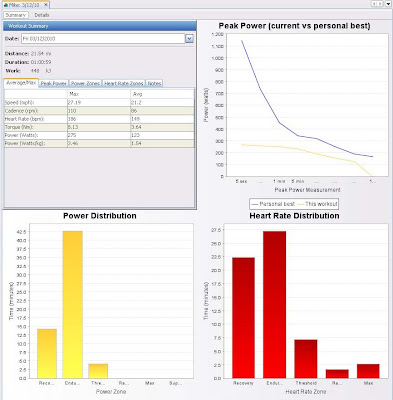
Task: Close the Mike 3/12/10 document tab
Action: (x=46, y=5)
